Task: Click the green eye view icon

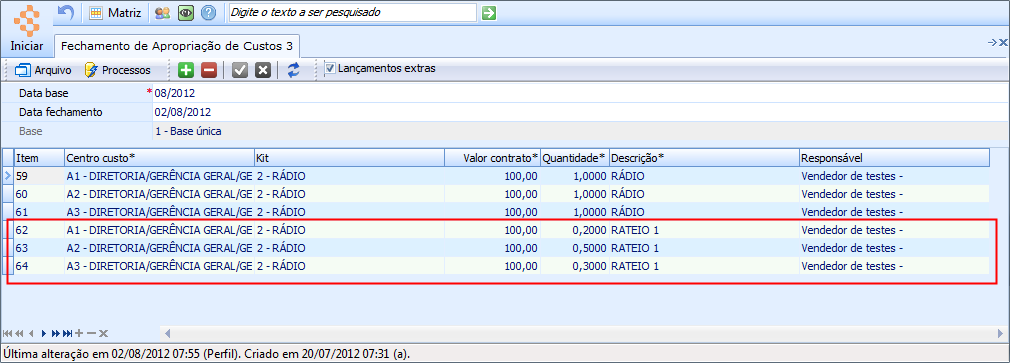Action: (x=186, y=13)
